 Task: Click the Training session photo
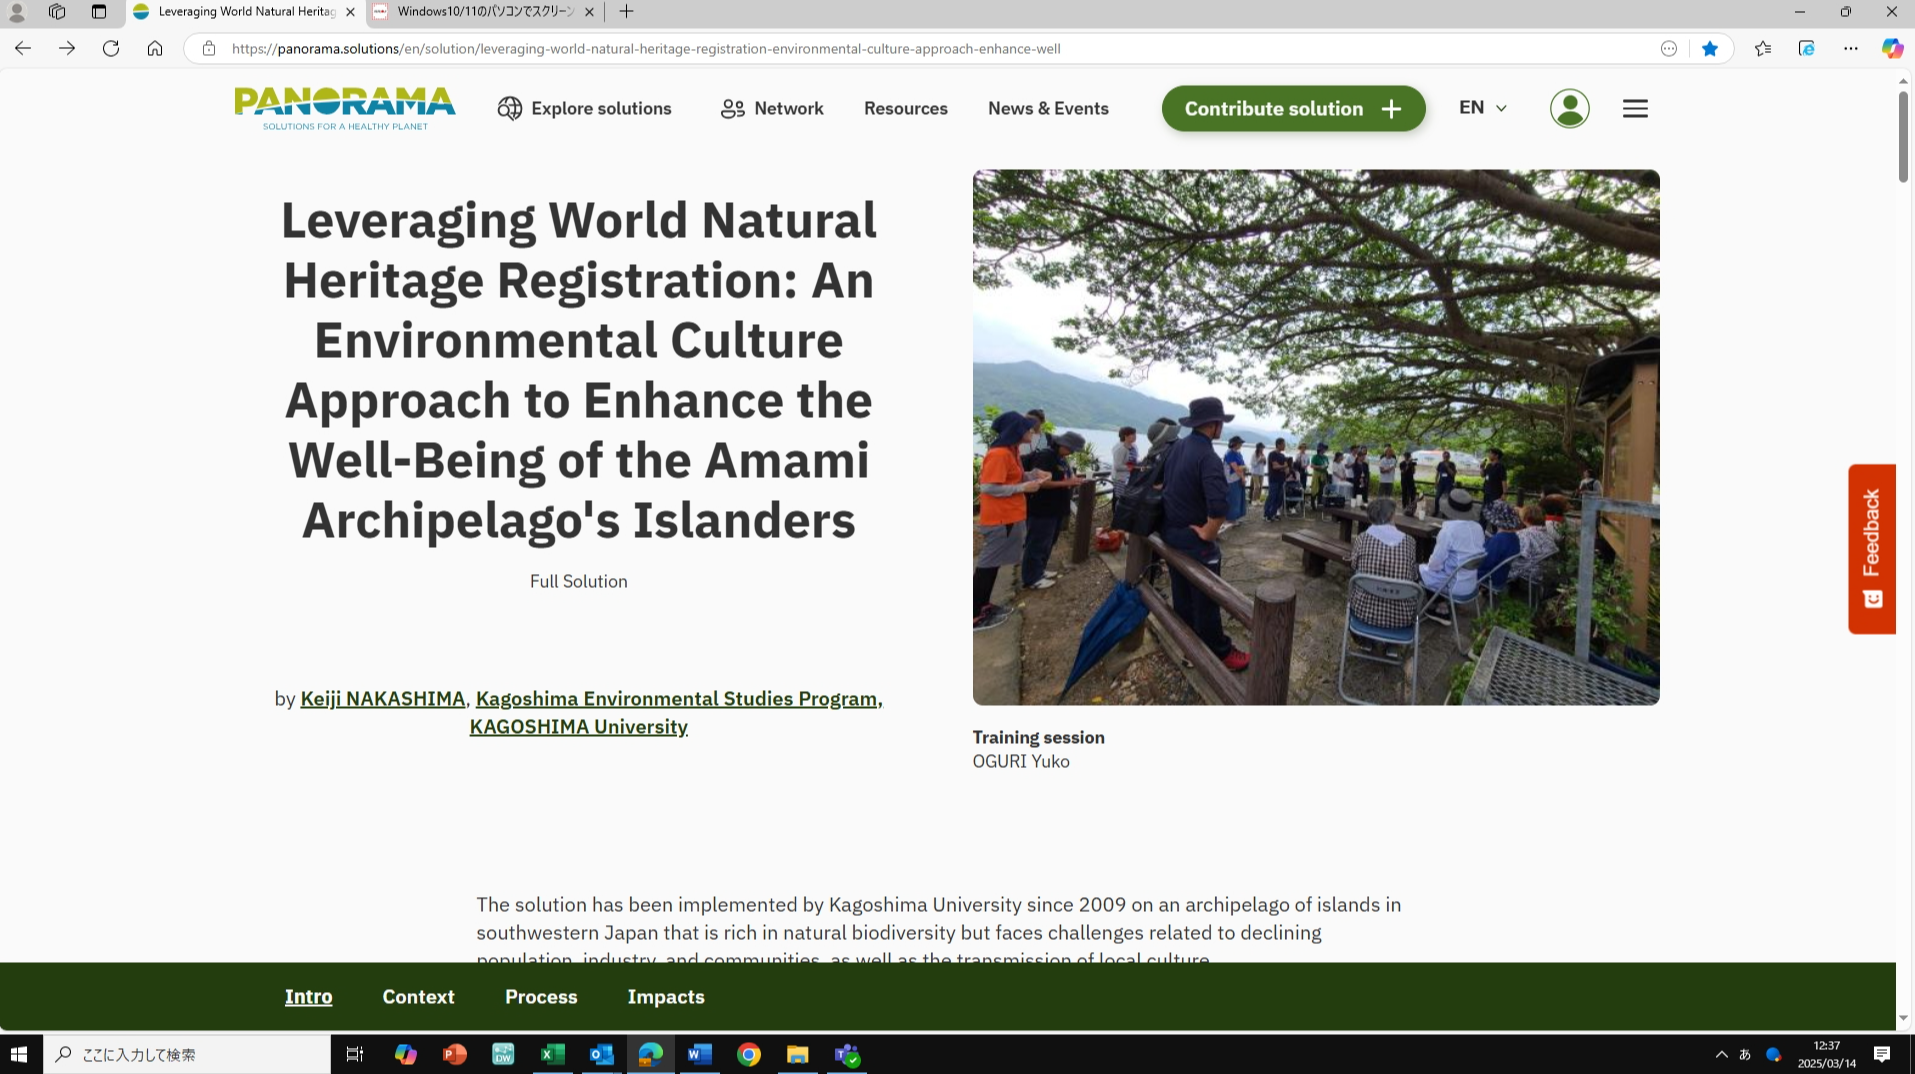point(1315,437)
